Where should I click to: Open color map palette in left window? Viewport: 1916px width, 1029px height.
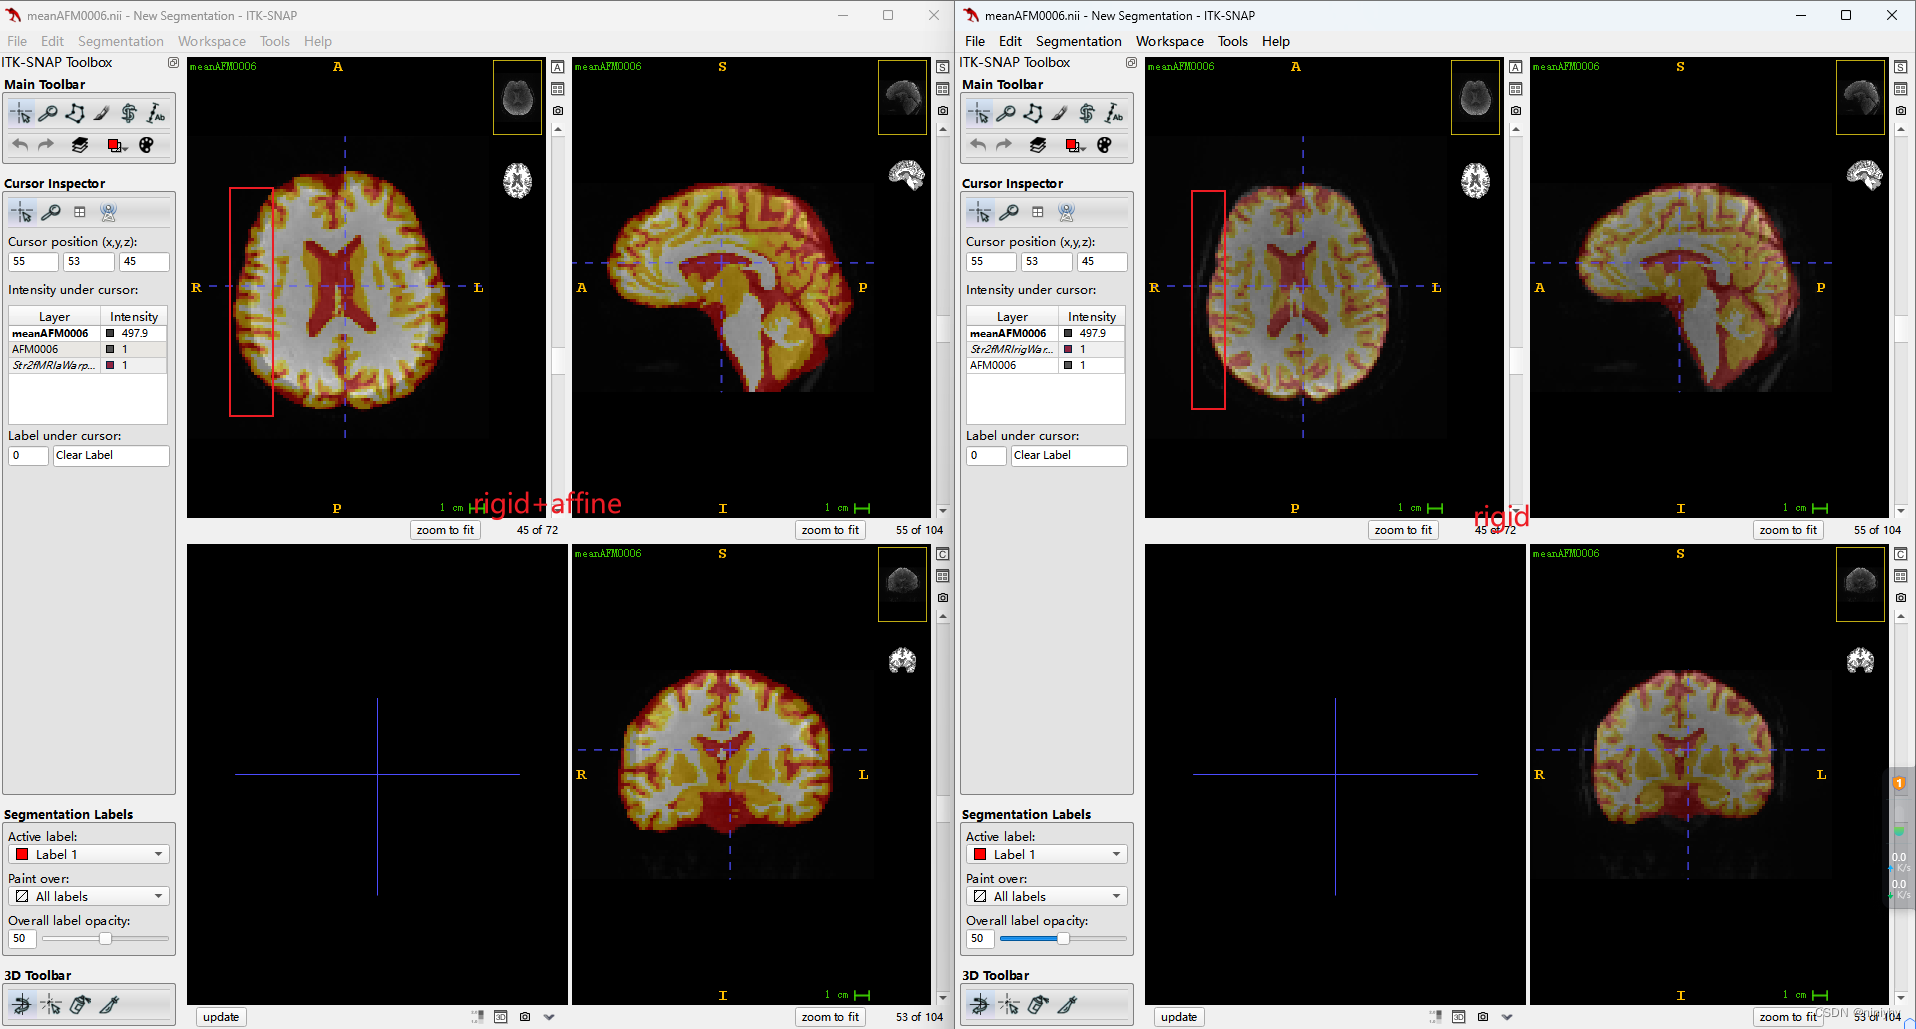tap(146, 145)
